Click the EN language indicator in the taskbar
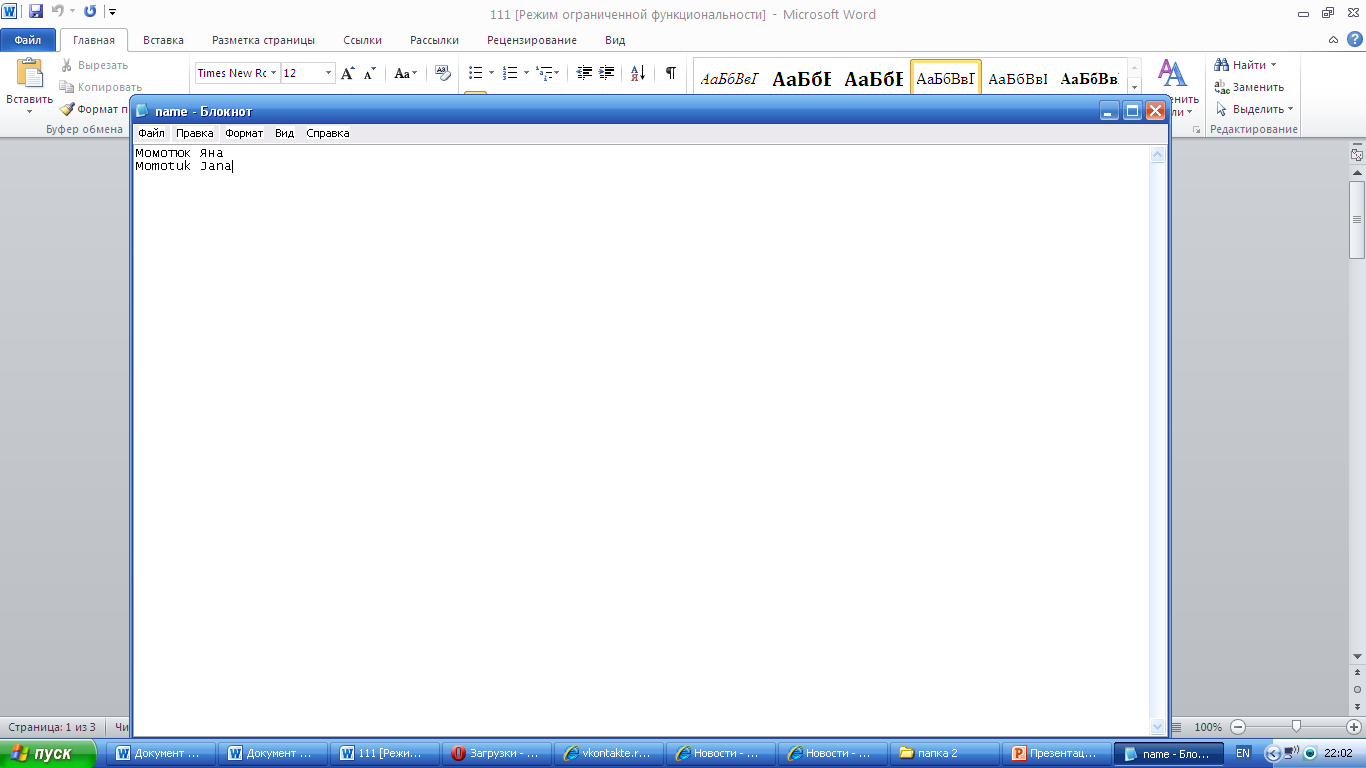The width and height of the screenshot is (1366, 768). pos(1243,753)
